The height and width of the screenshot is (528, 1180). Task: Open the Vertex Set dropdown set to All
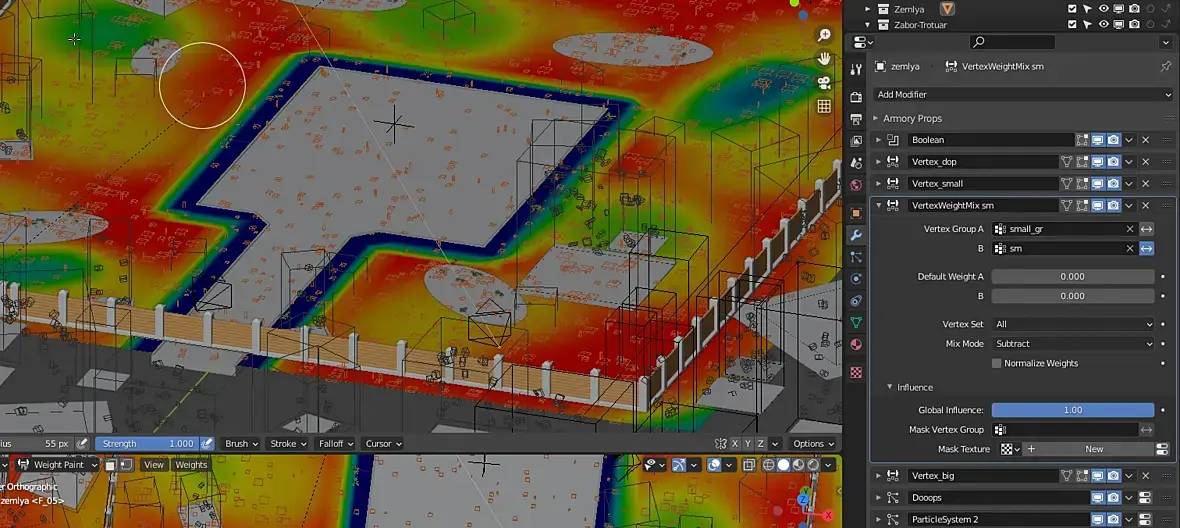click(x=1072, y=324)
